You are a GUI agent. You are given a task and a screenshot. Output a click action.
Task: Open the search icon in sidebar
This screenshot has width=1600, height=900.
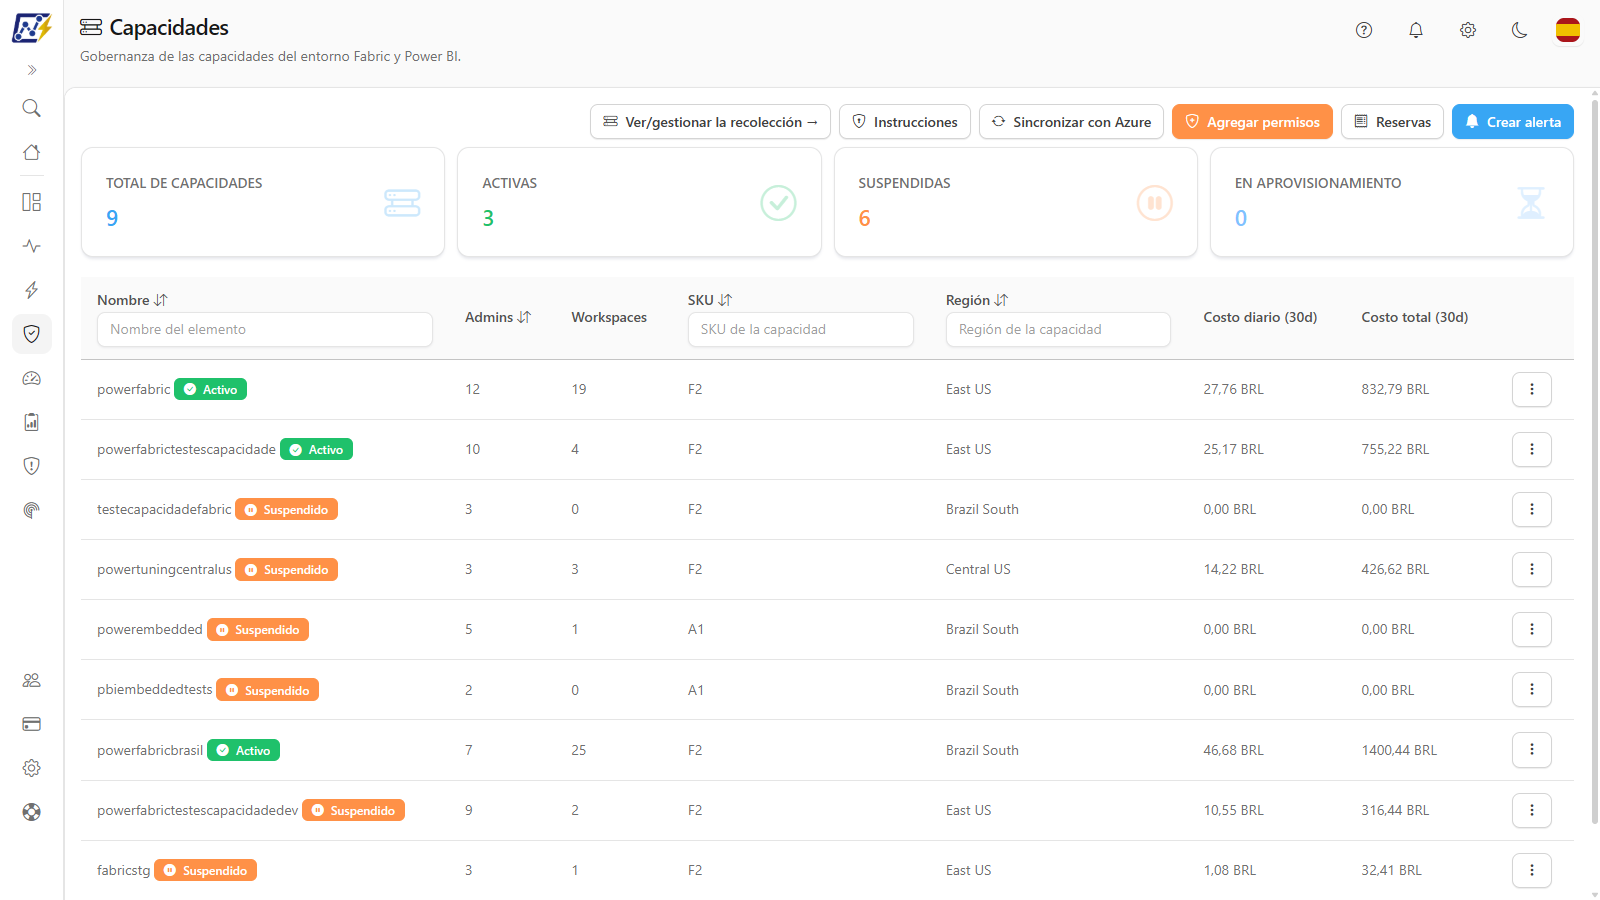point(32,108)
